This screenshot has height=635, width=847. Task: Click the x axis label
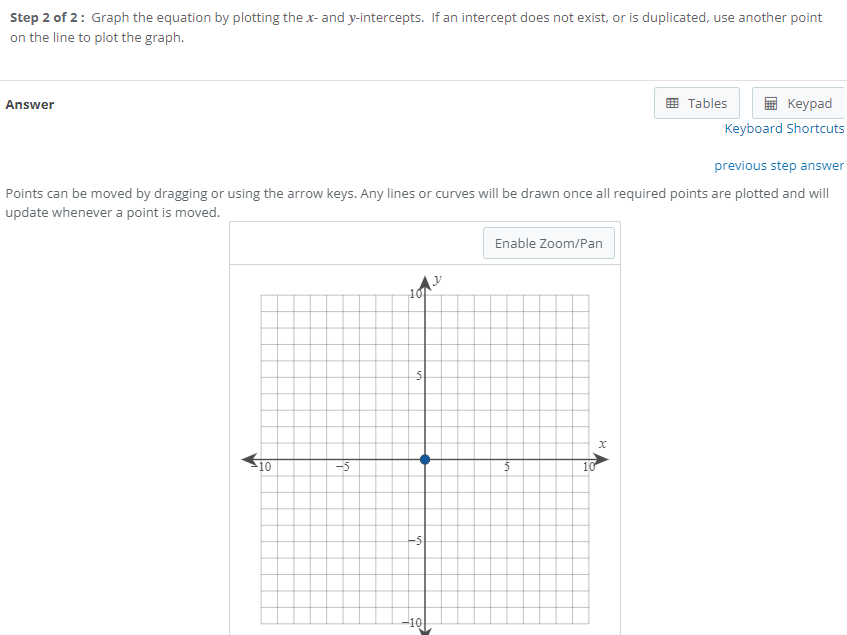(x=602, y=444)
